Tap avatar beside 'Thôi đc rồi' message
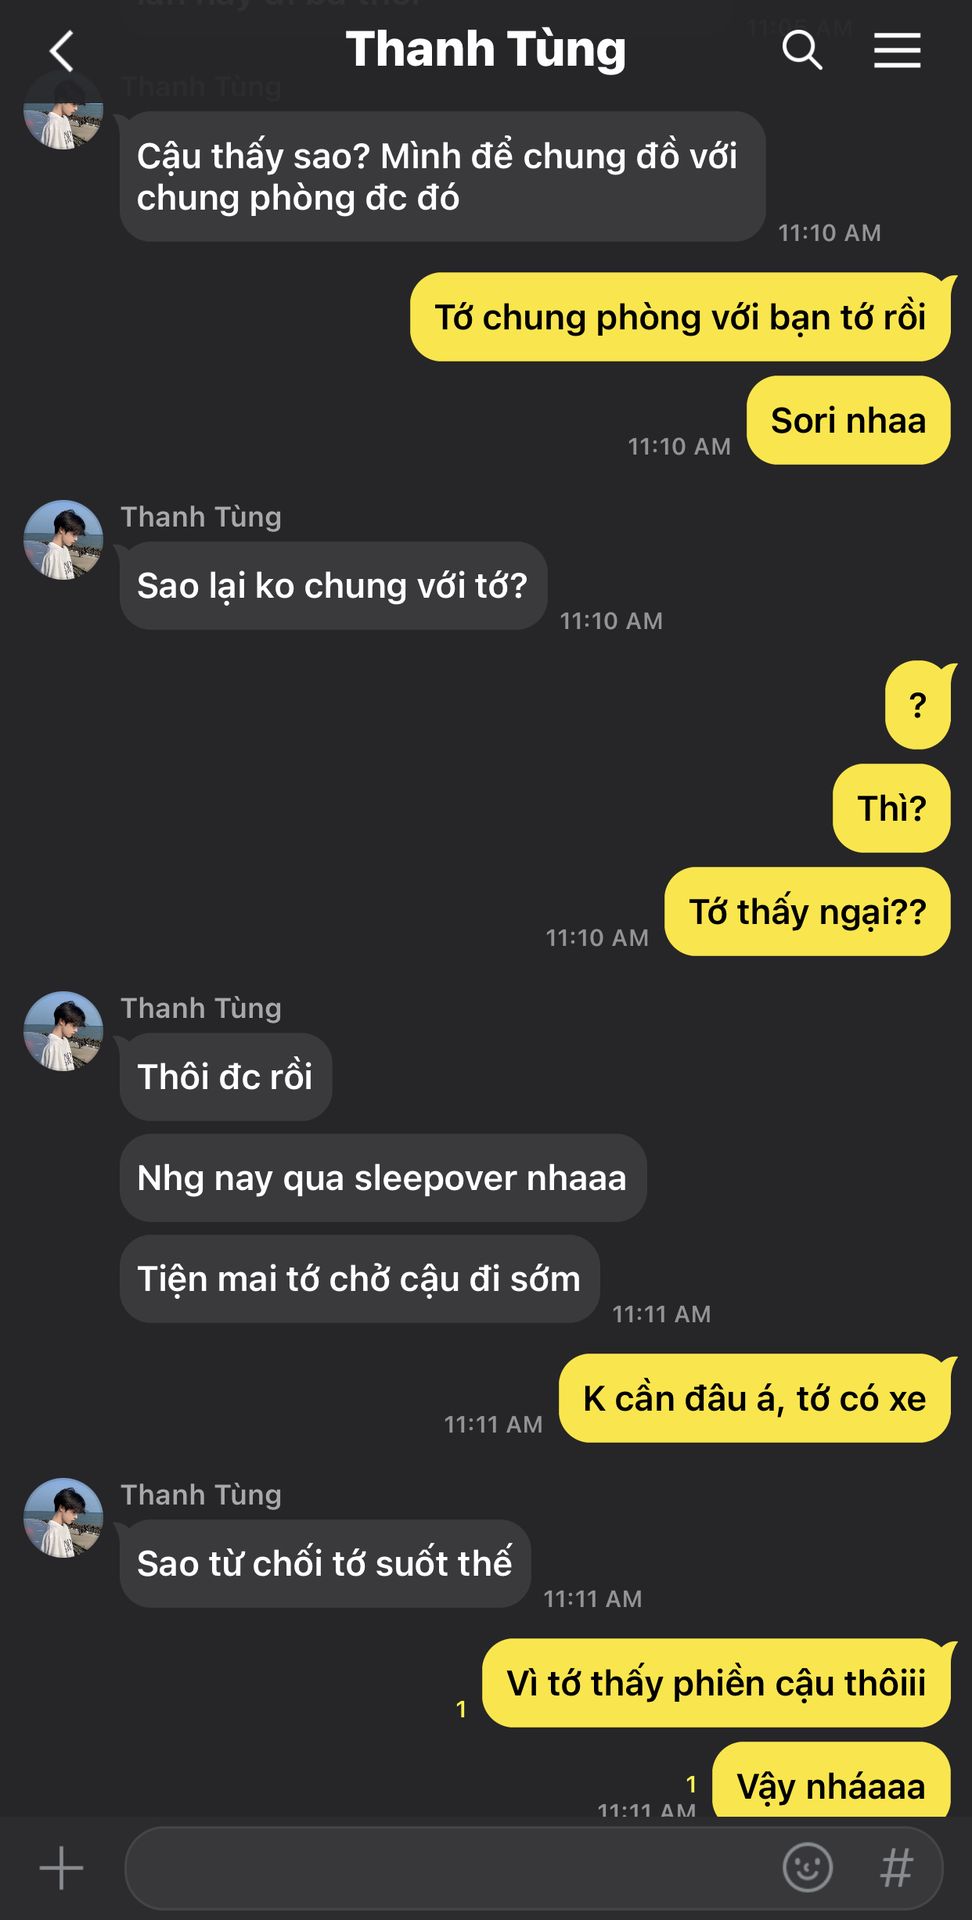Image resolution: width=972 pixels, height=1920 pixels. (63, 1031)
